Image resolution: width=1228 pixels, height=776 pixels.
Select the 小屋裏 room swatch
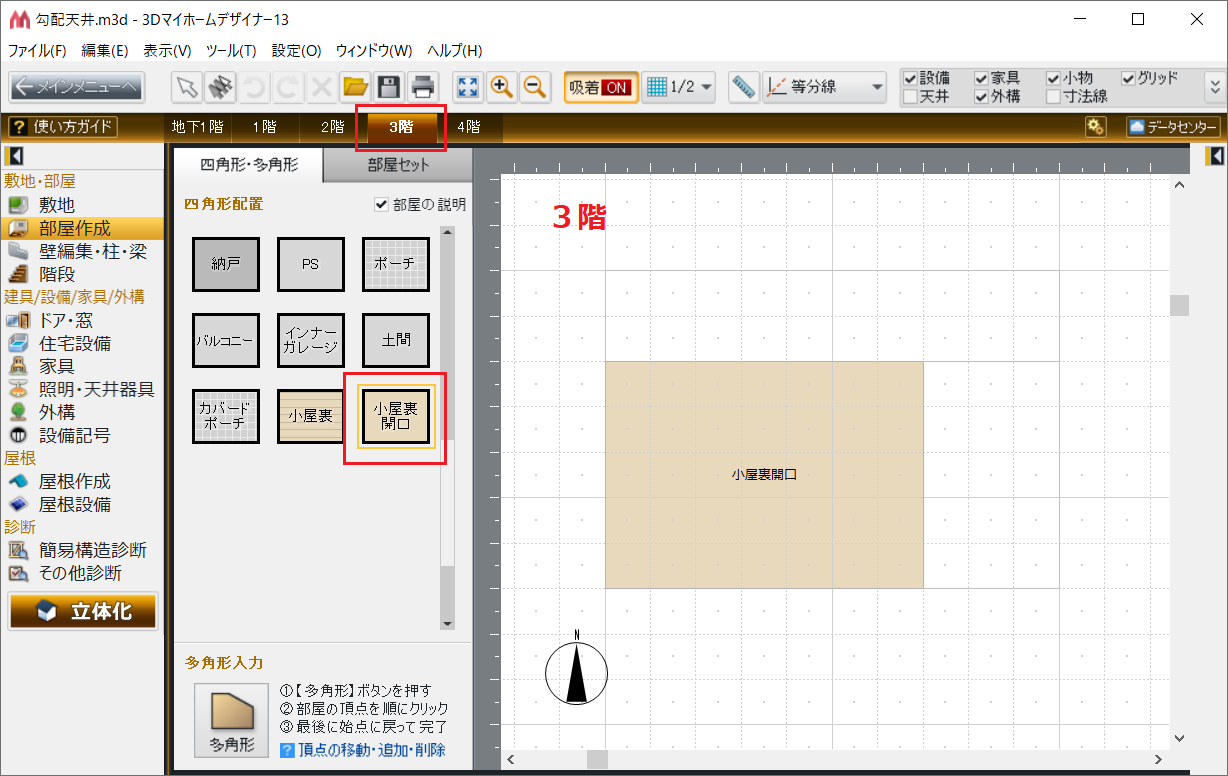click(311, 416)
